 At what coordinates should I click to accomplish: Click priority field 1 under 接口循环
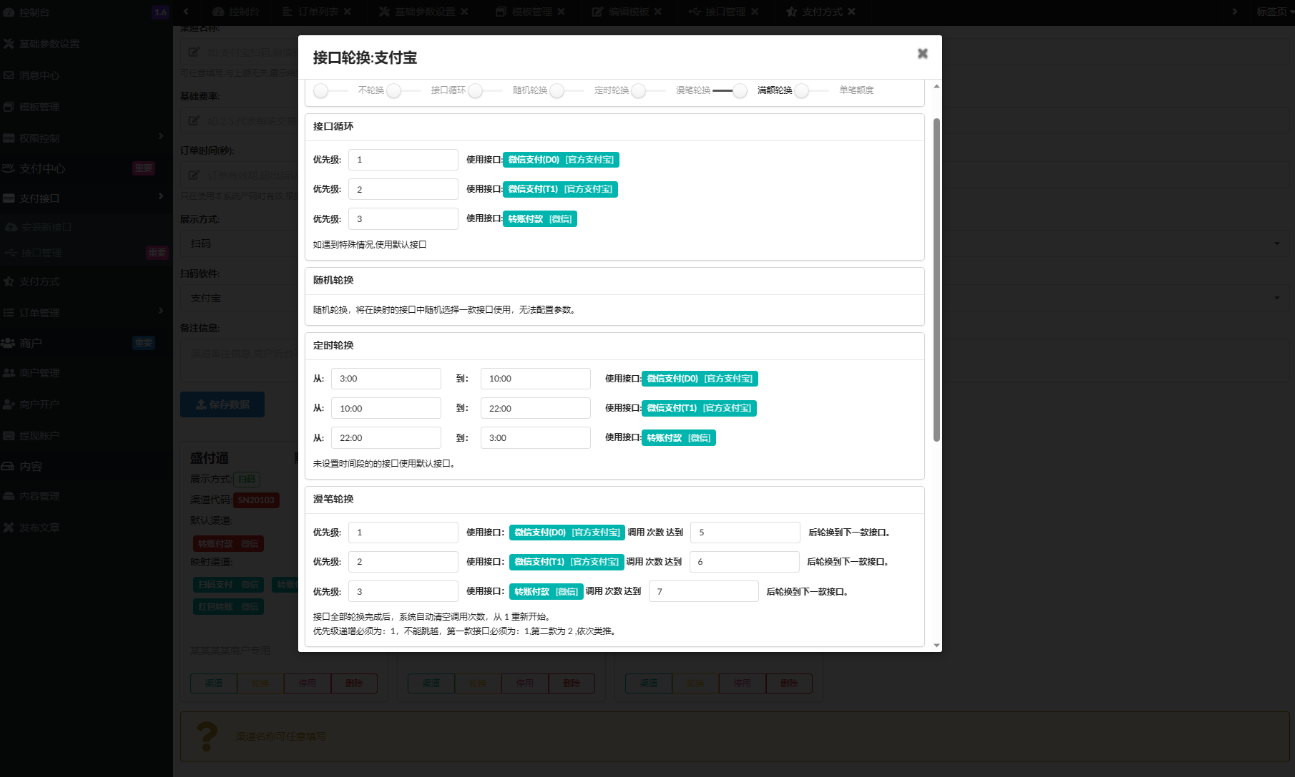pos(403,159)
